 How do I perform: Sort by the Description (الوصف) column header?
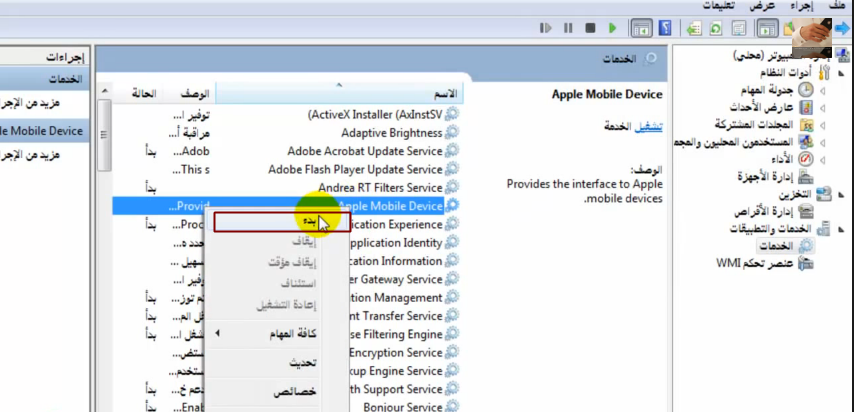190,93
